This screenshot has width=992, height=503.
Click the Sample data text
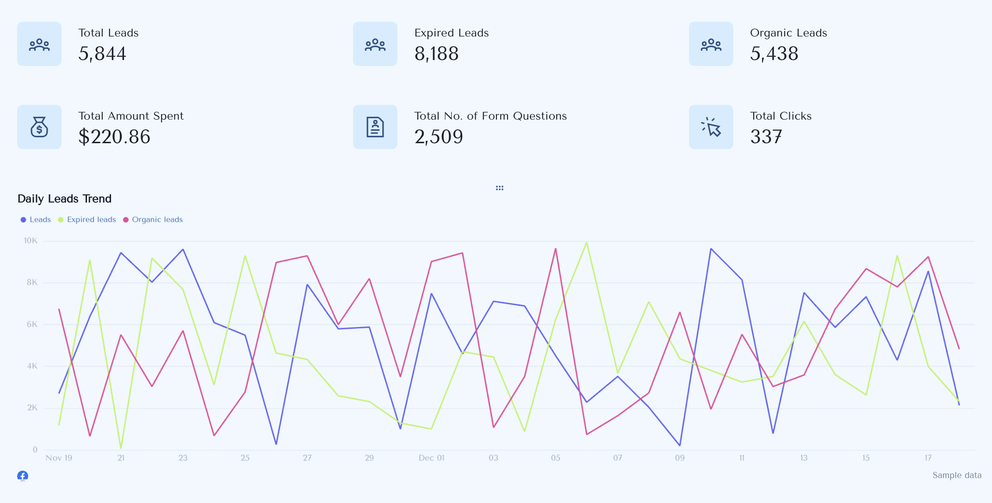click(957, 475)
